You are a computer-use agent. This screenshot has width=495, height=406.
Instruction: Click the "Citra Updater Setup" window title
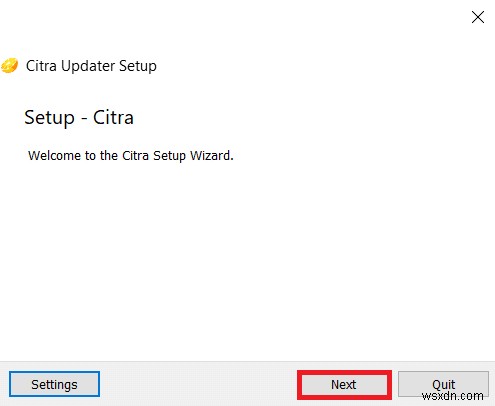click(x=91, y=66)
